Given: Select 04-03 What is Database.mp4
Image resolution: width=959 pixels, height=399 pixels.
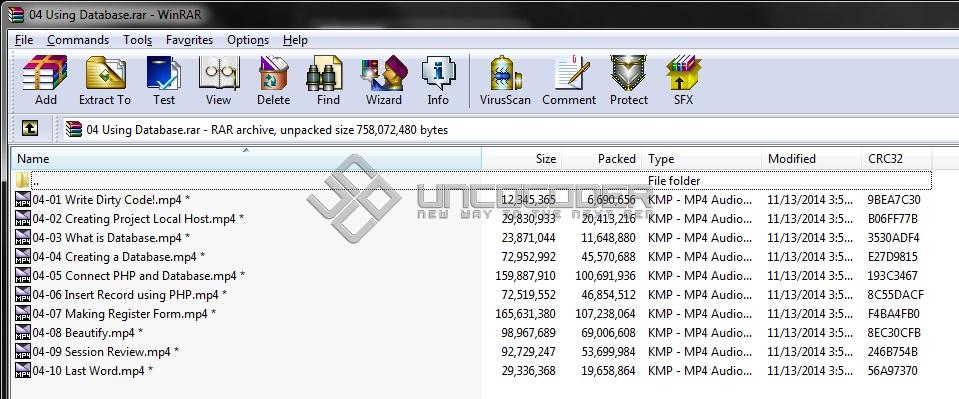Looking at the screenshot, I should point(111,237).
